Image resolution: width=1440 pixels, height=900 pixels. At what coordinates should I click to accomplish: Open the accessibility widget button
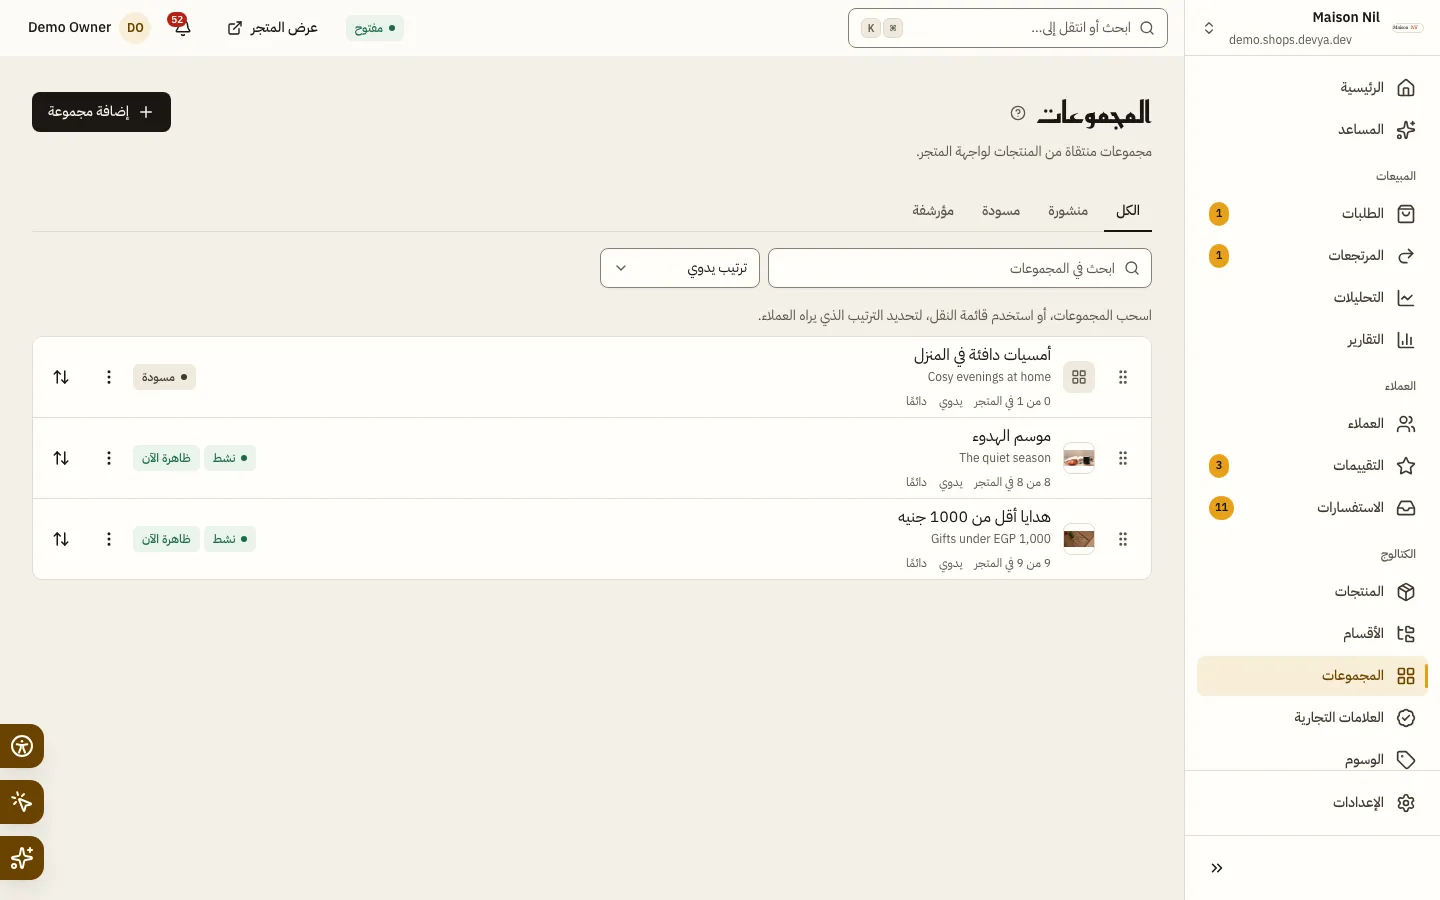tap(22, 746)
